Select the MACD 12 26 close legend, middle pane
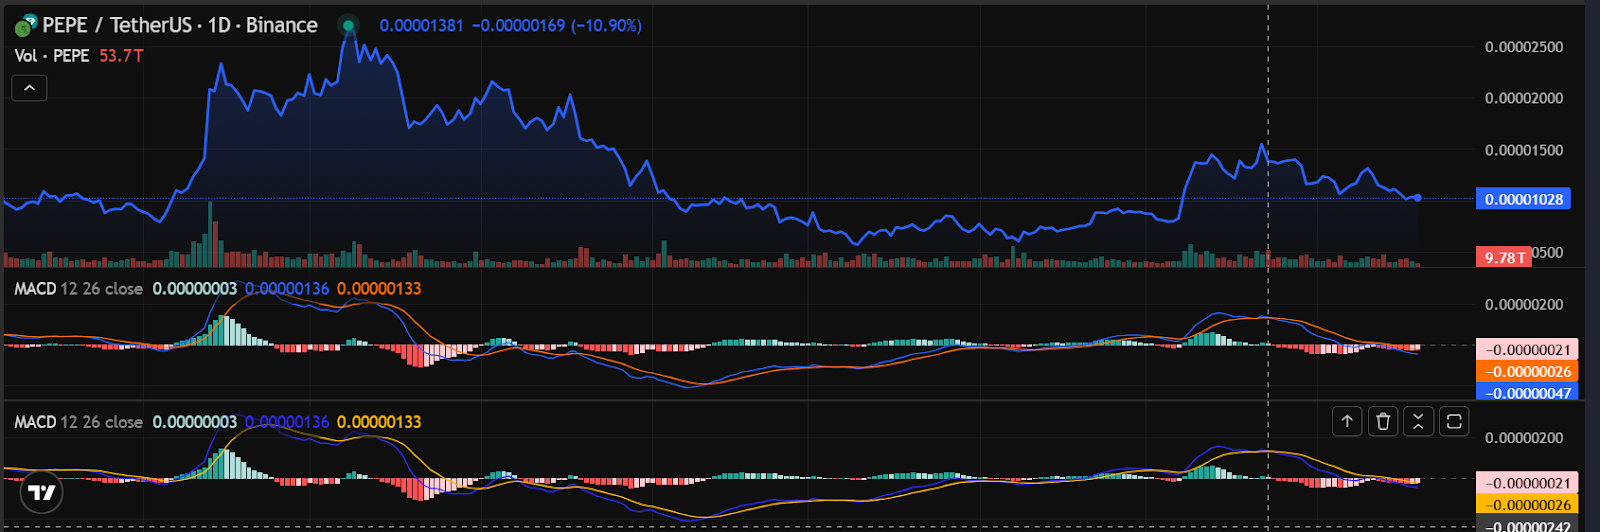 pos(78,288)
